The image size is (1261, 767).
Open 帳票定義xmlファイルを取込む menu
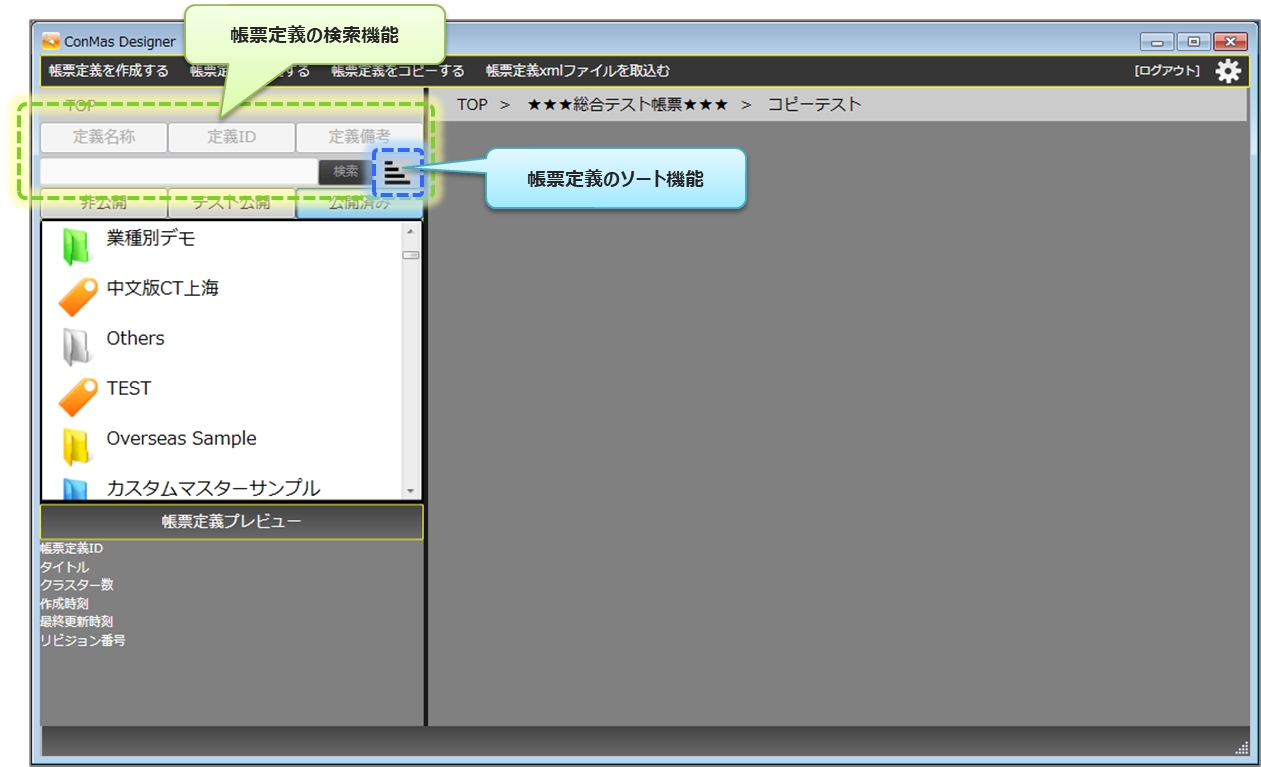[x=577, y=71]
